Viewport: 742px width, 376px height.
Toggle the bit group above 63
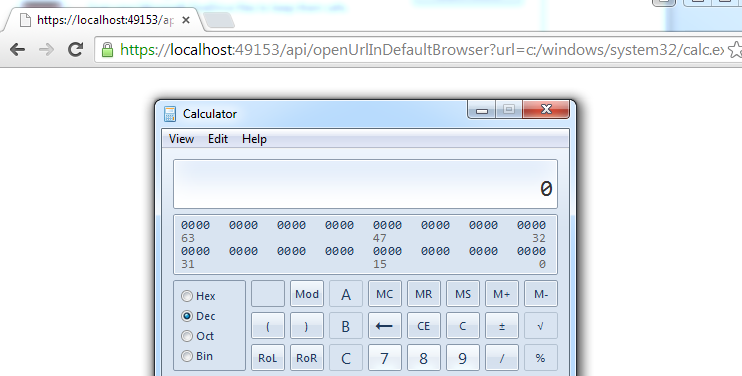click(195, 225)
